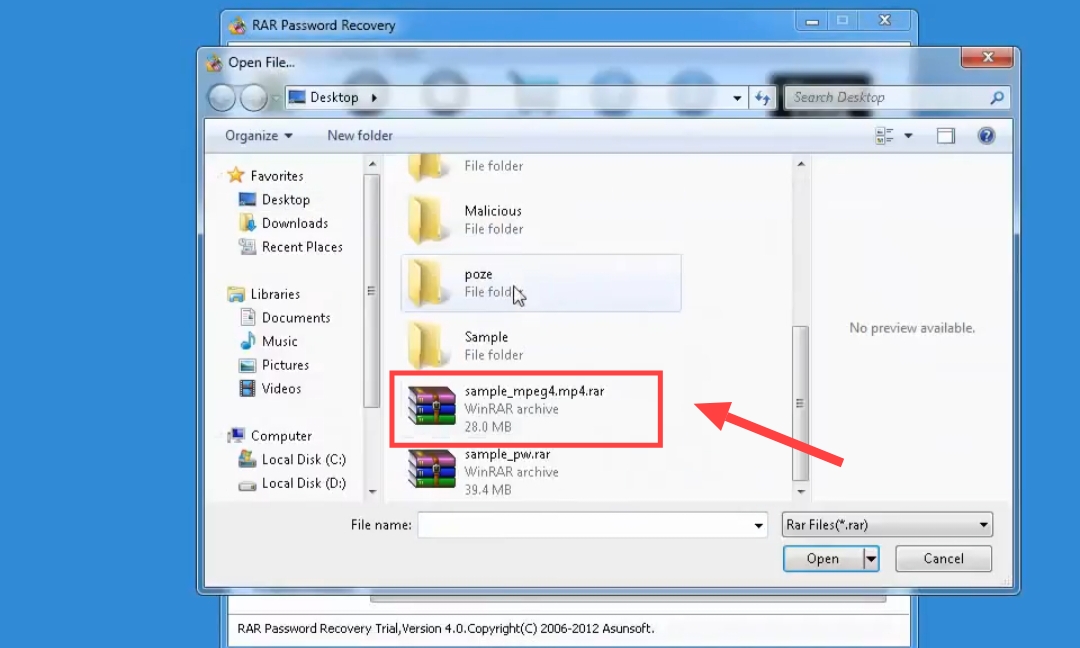The image size is (1080, 648).
Task: Click the Videos film icon
Action: (x=247, y=388)
